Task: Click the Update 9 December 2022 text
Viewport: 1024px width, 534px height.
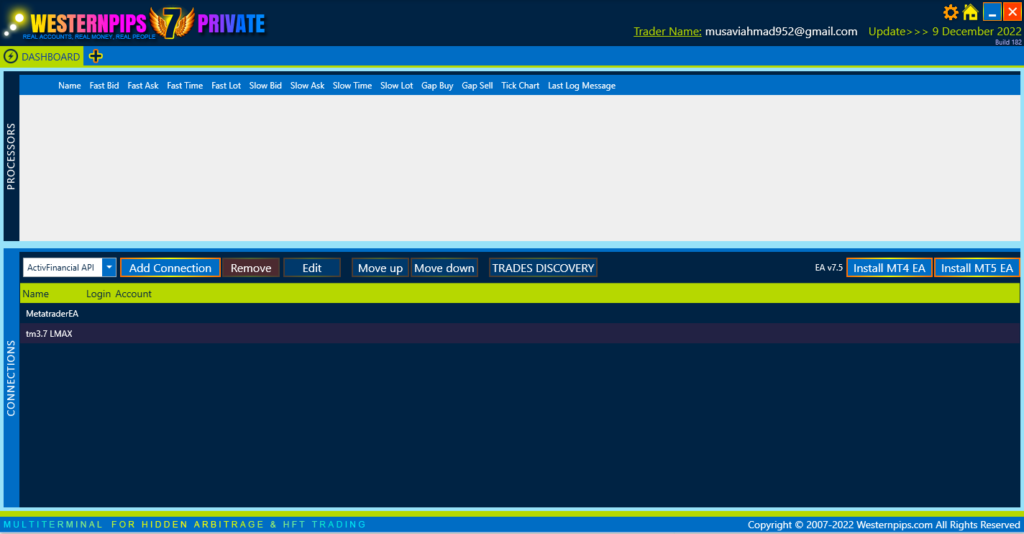Action: 944,31
